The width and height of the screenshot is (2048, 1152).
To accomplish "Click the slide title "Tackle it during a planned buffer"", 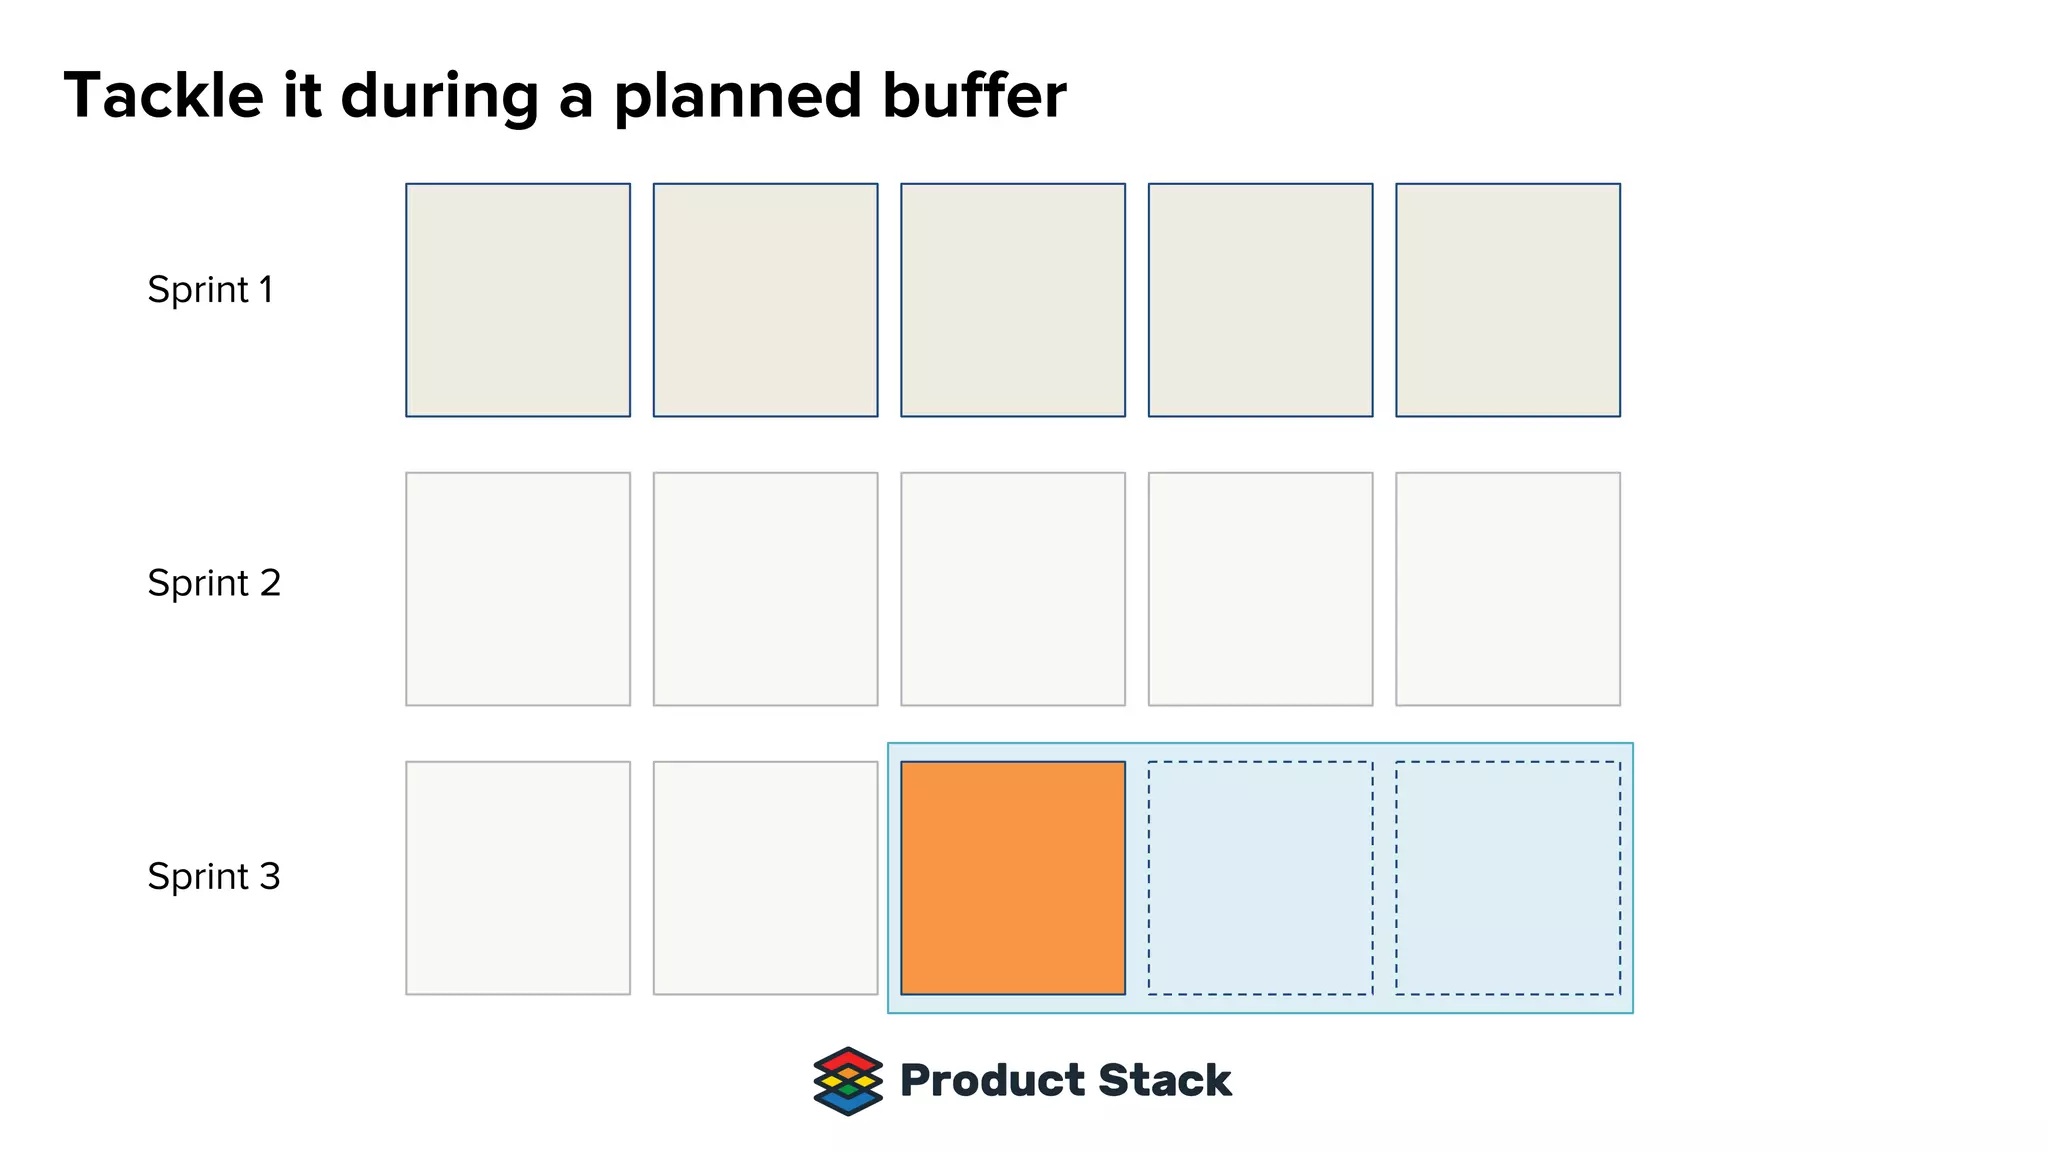I will [565, 97].
